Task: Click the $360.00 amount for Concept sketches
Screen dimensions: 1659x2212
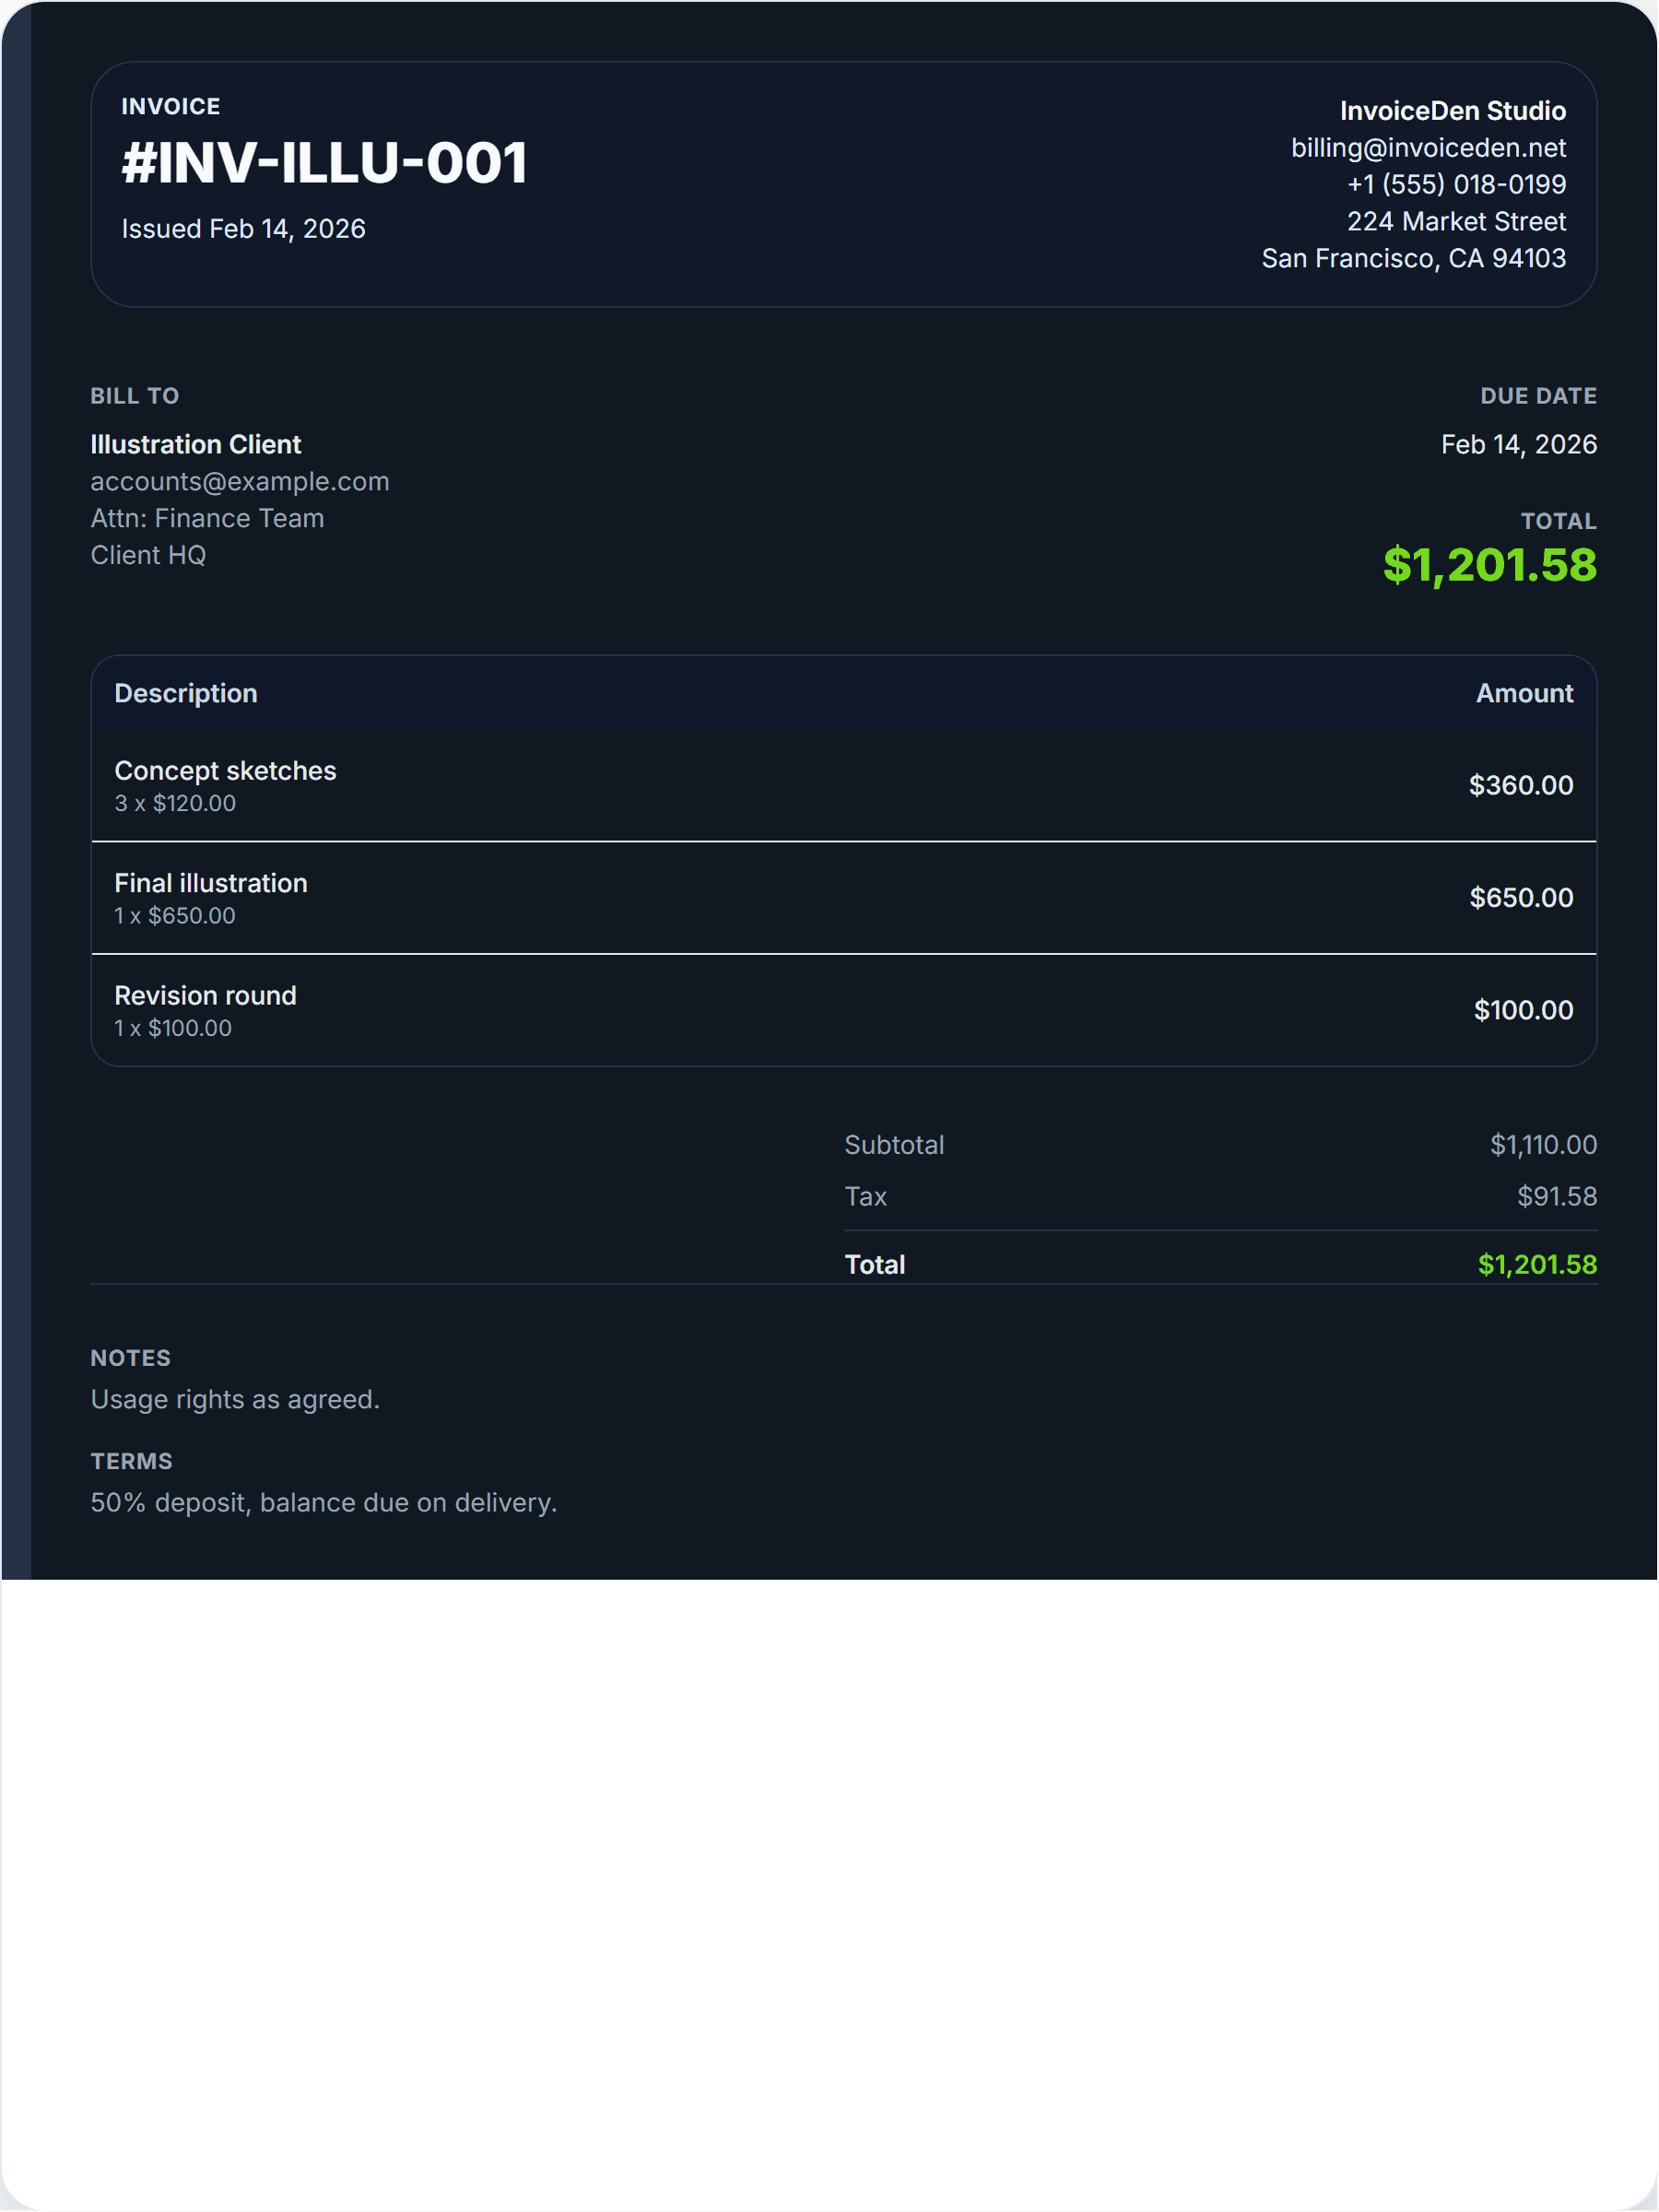Action: (x=1520, y=785)
